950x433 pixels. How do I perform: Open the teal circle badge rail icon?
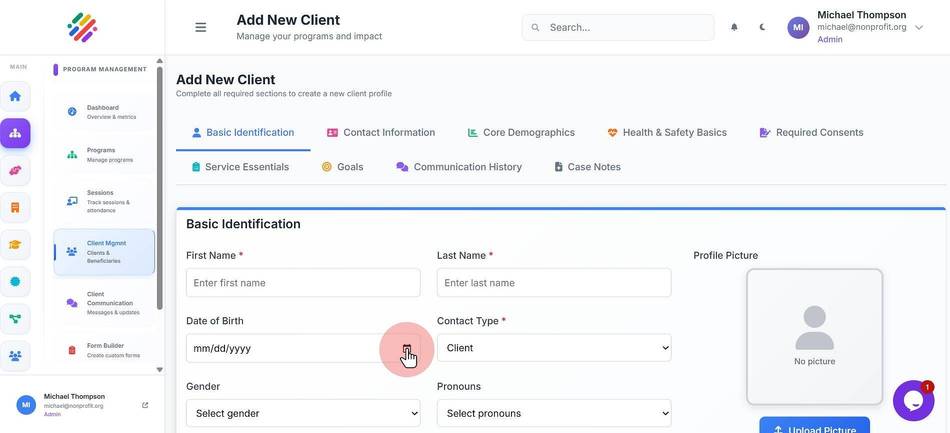point(15,282)
